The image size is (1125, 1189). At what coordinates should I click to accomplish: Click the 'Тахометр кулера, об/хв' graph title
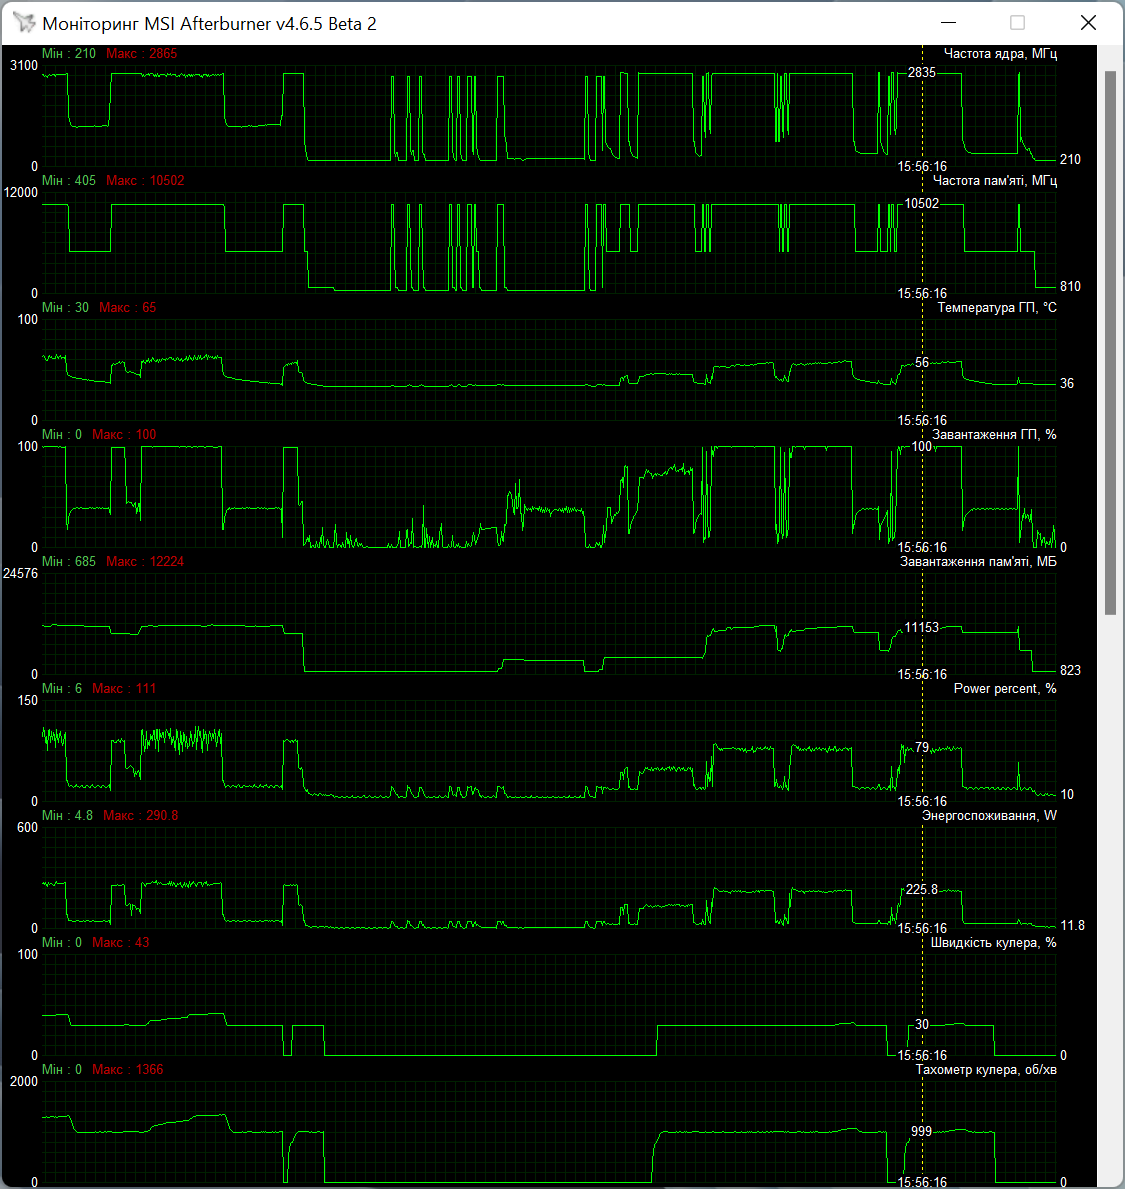[986, 1070]
